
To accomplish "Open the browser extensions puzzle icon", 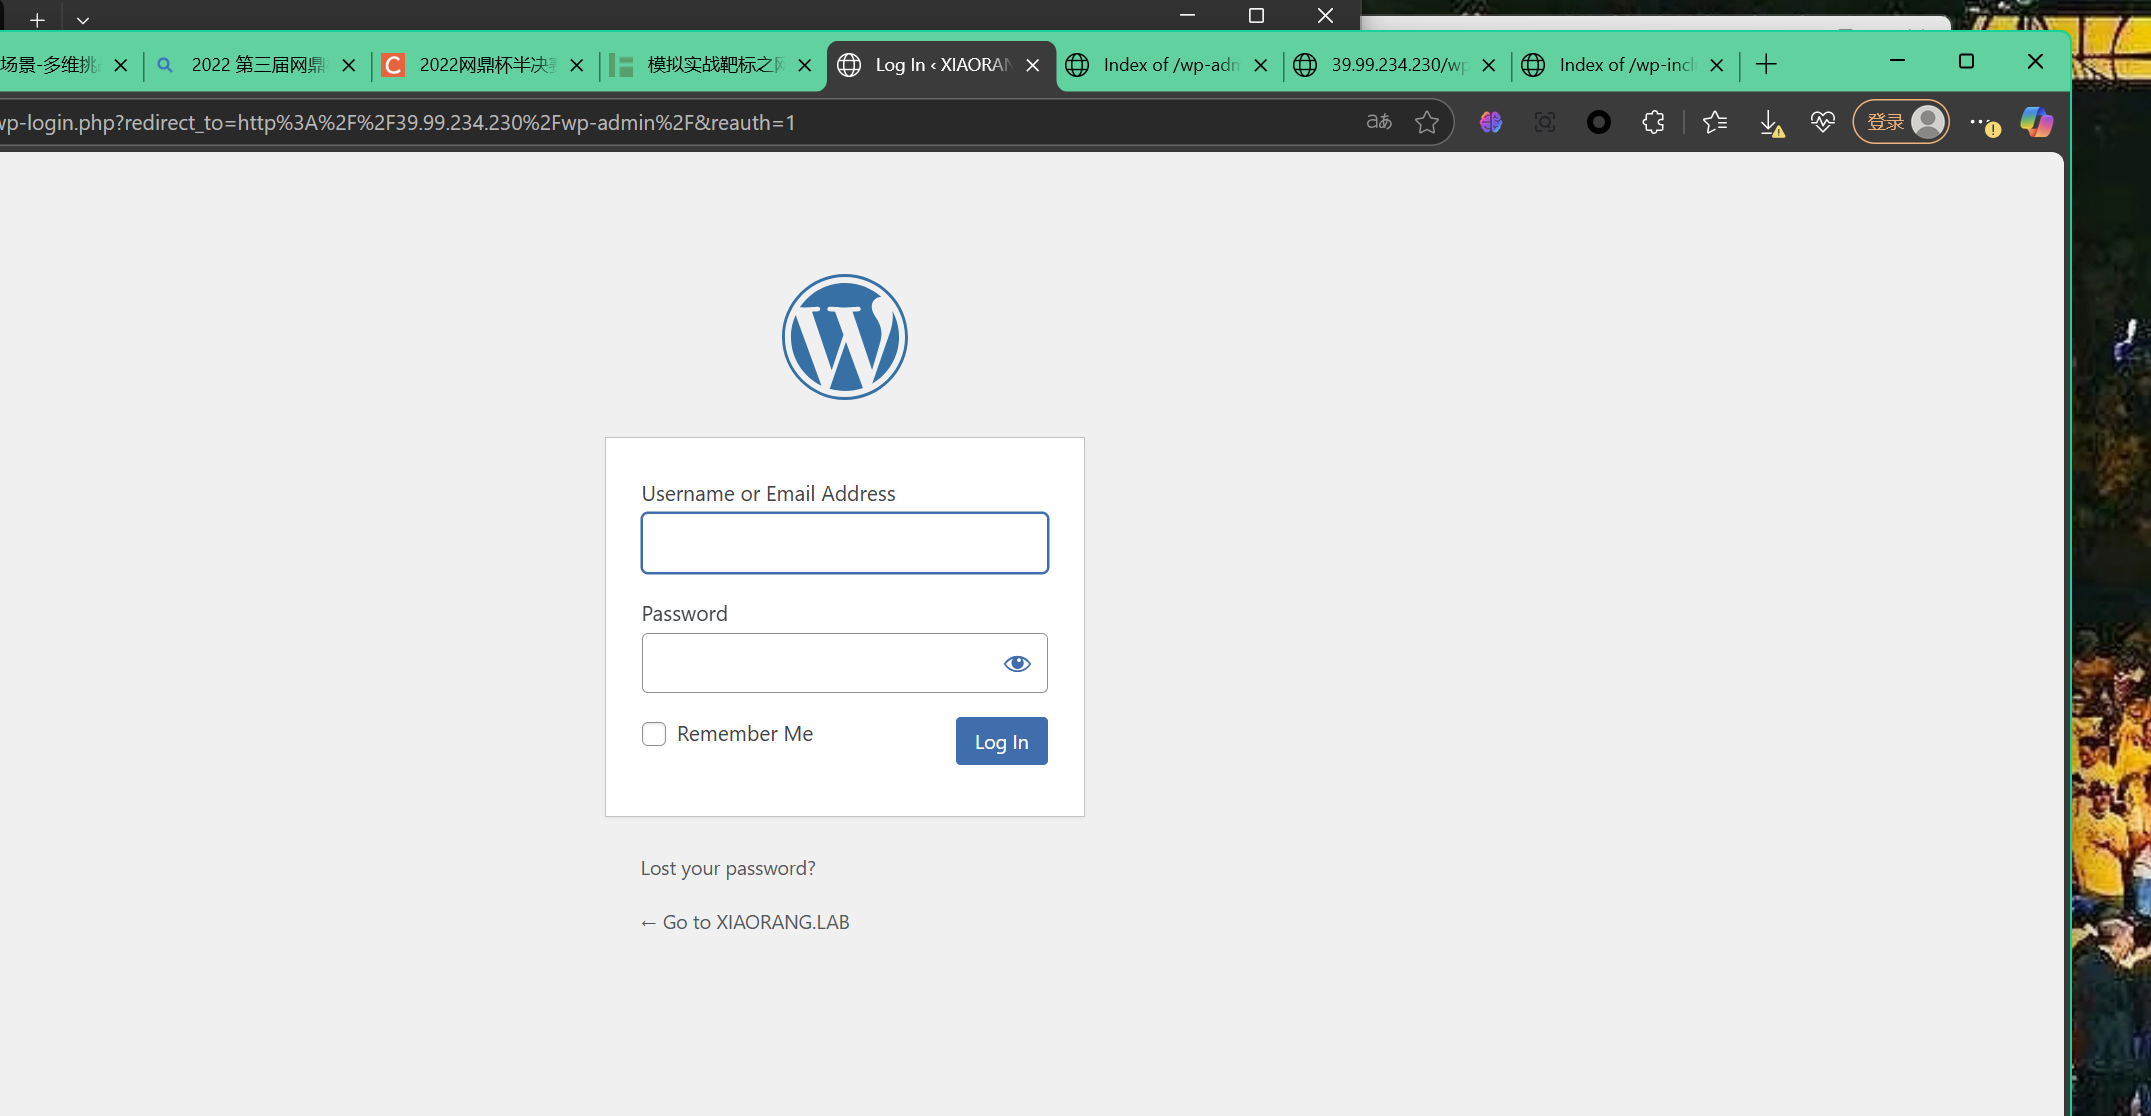I will point(1653,122).
